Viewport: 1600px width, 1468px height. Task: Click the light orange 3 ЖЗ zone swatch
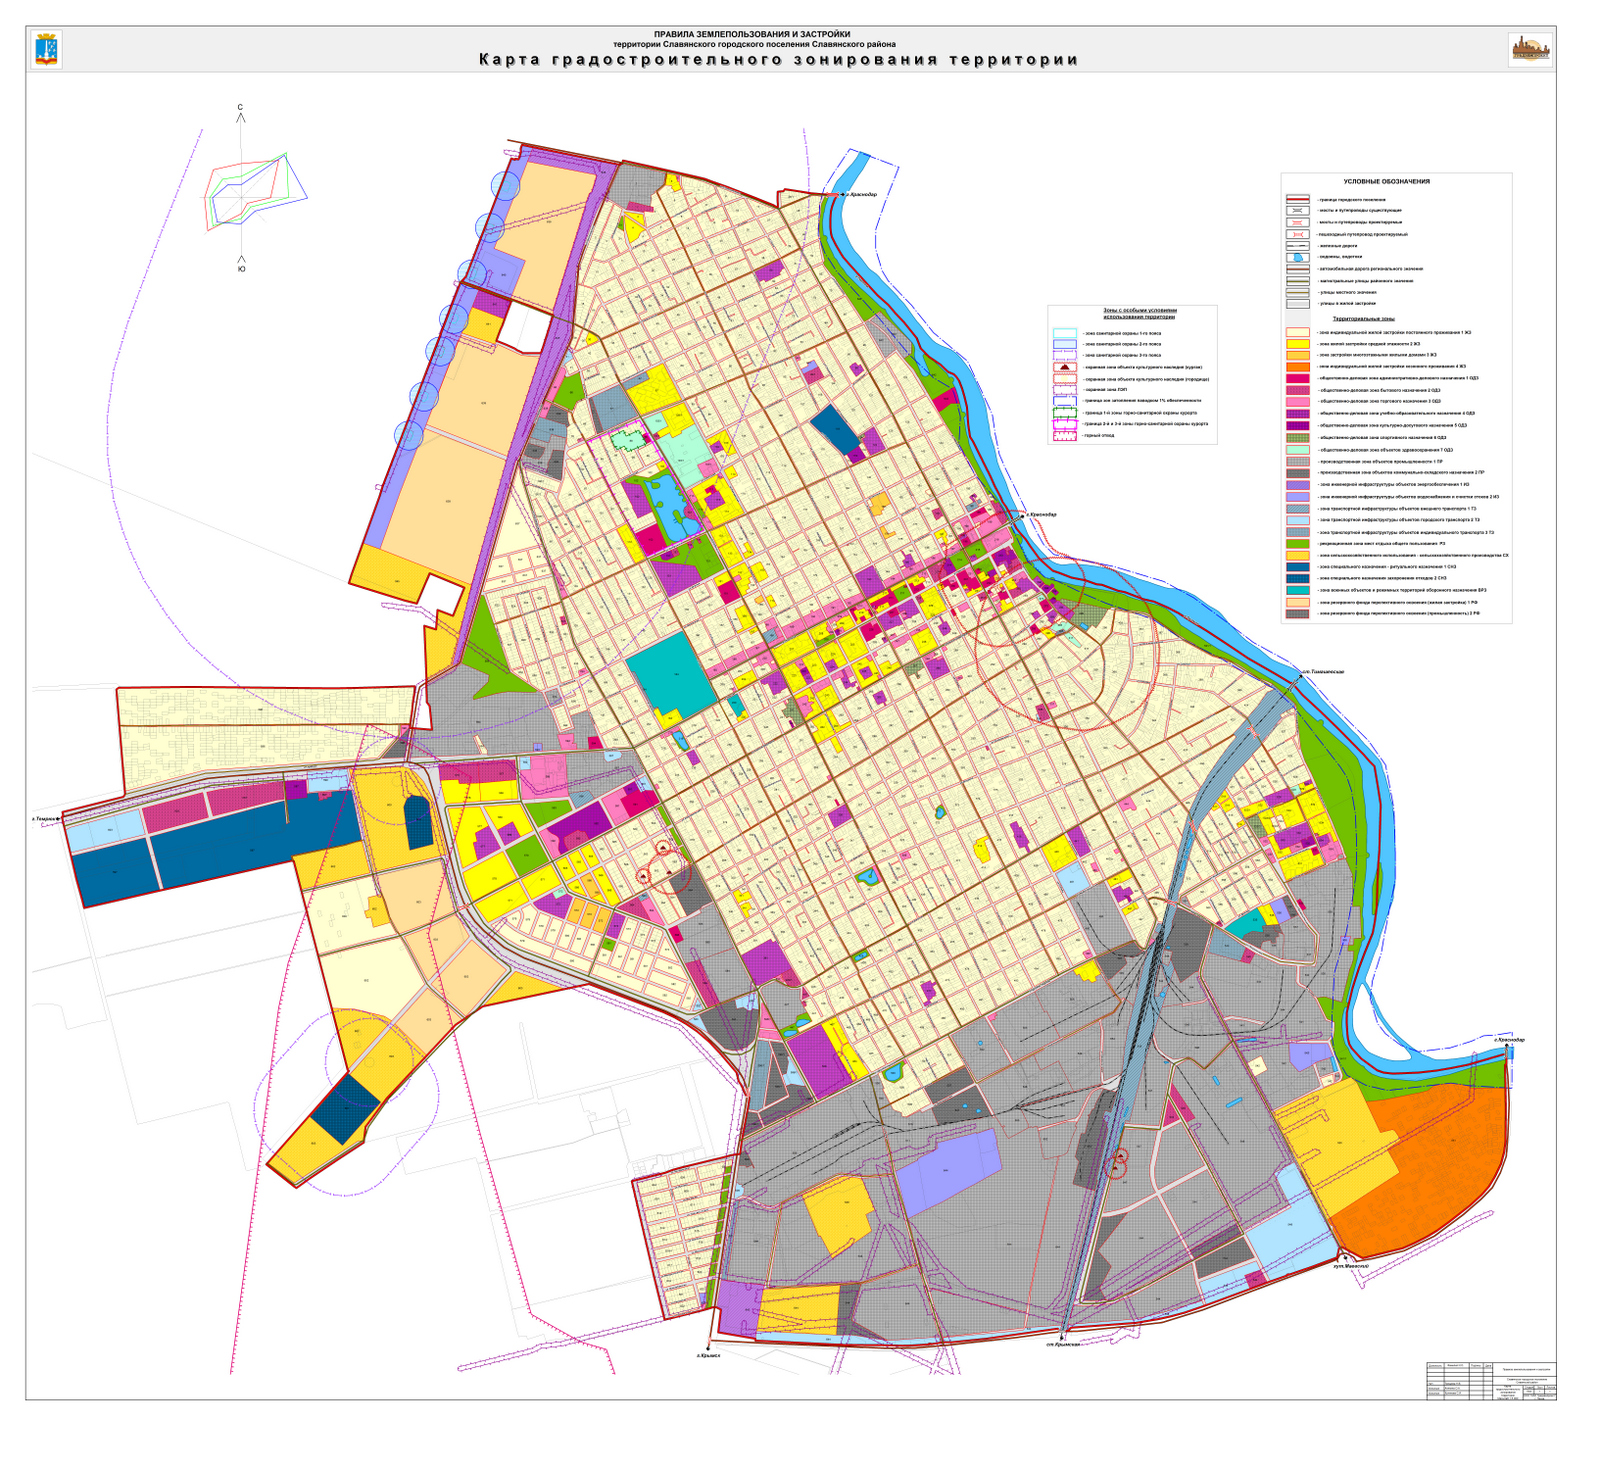(x=1298, y=355)
